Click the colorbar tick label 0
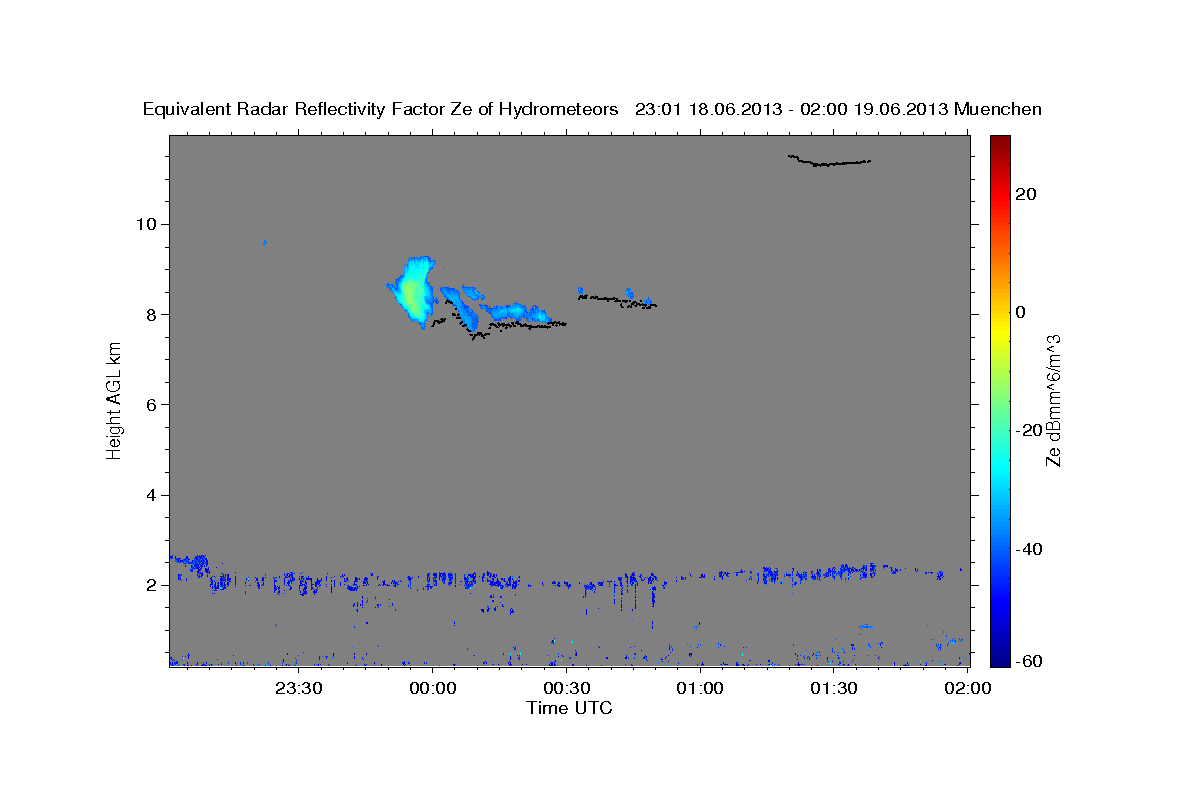 point(1020,312)
